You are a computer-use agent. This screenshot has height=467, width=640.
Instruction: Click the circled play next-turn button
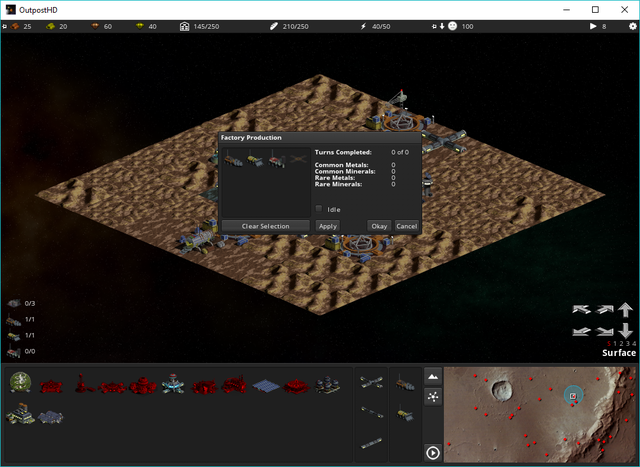pyautogui.click(x=433, y=453)
